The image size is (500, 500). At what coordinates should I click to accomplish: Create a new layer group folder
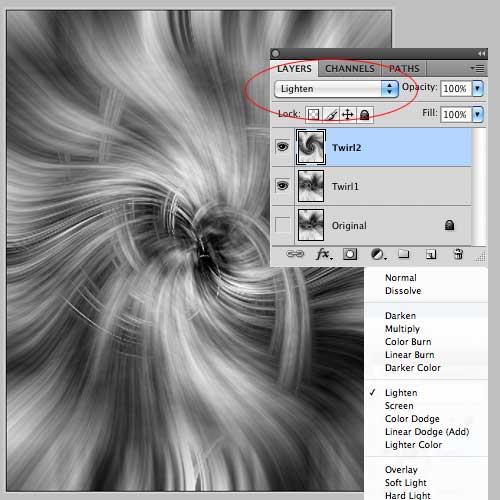404,254
